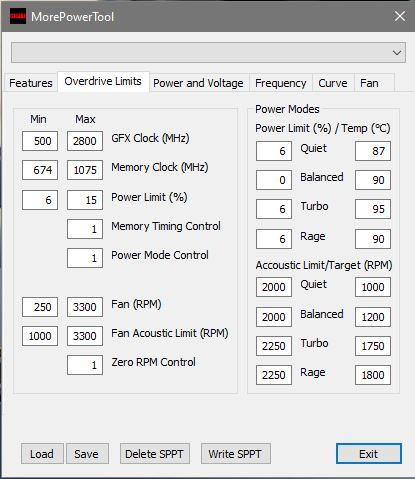Screen dimensions: 415x479
Task: Edit the Power Limit (%) maximum field
Action: tap(85, 200)
